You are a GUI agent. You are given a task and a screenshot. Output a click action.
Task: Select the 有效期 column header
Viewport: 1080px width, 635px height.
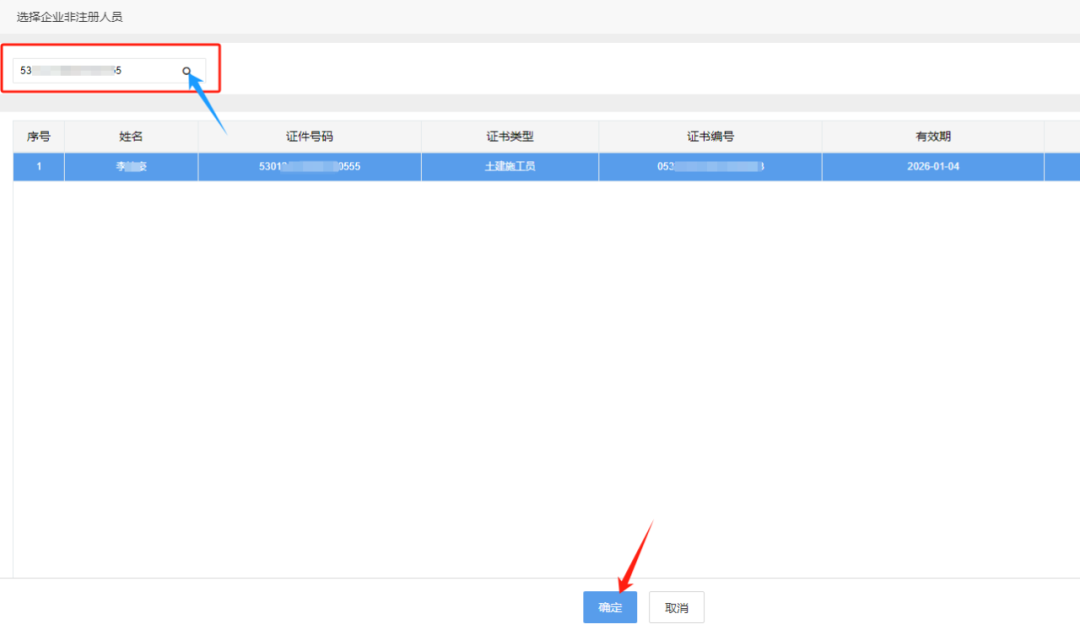pos(933,136)
